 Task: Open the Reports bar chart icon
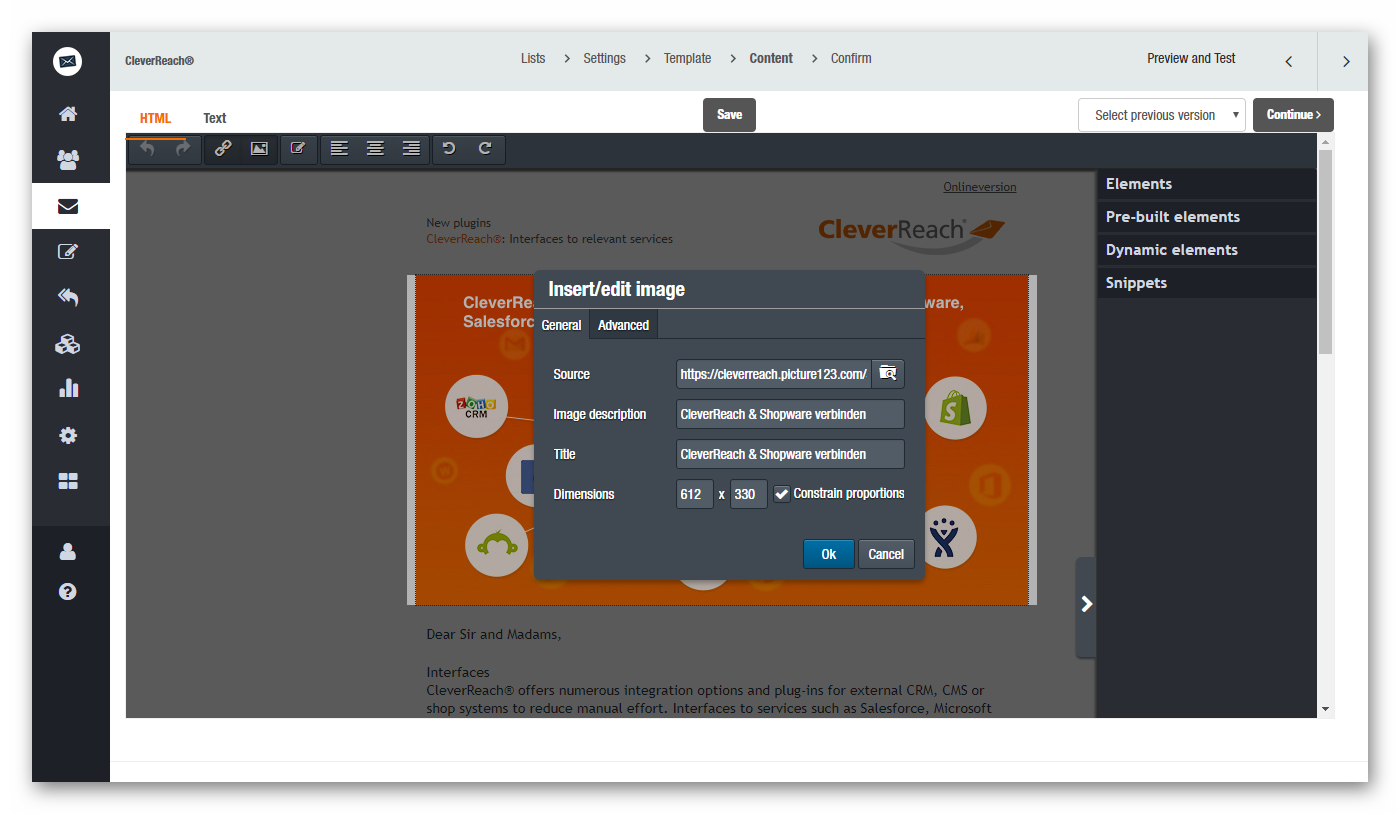coord(68,388)
